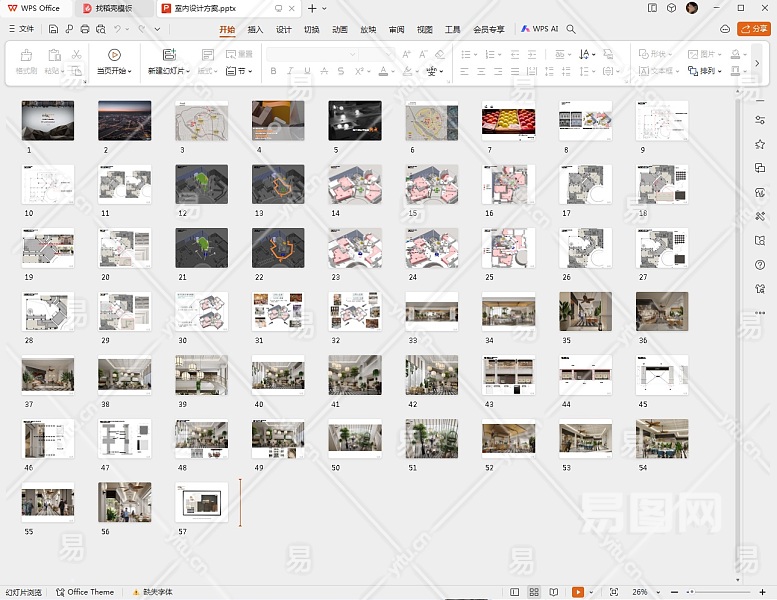Click the orange 分享 share button
Screen dimensions: 777x600
[754, 29]
